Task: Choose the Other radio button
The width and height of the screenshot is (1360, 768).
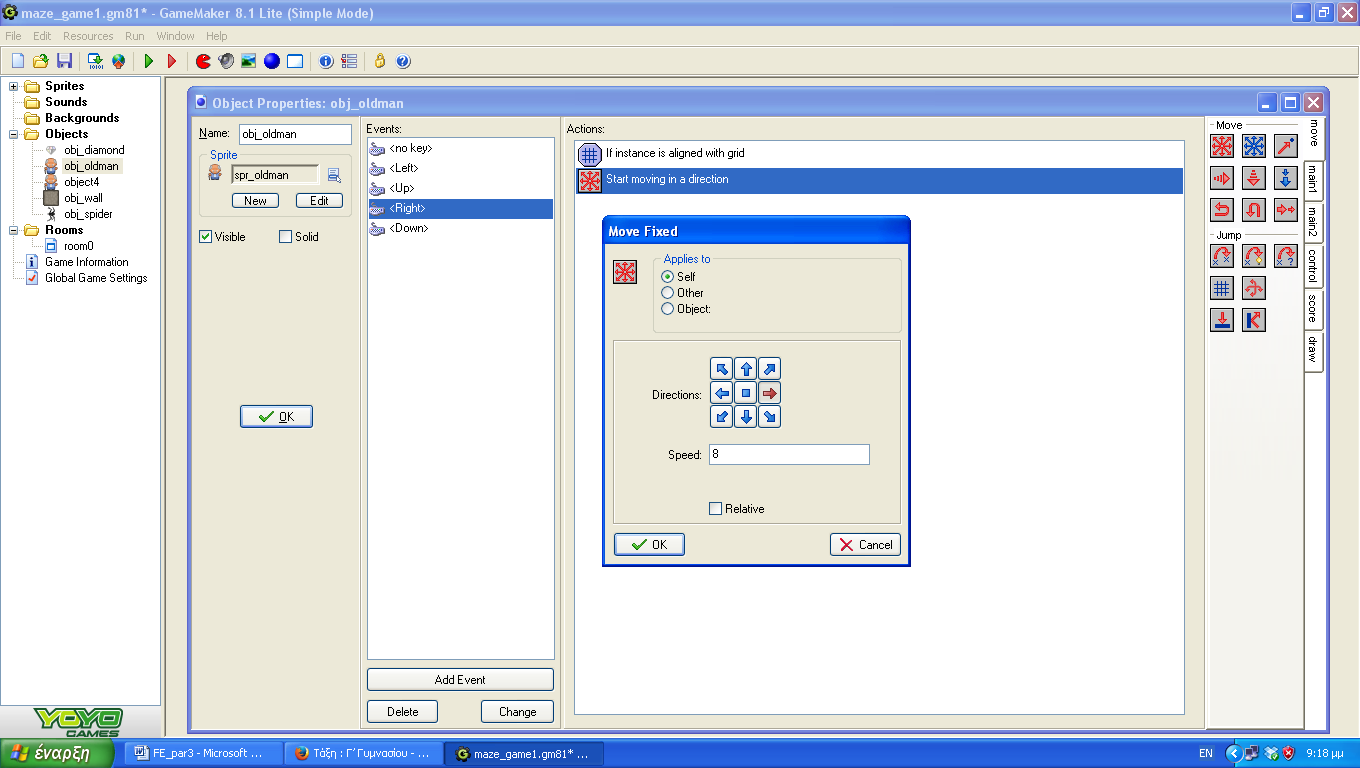Action: click(x=668, y=293)
